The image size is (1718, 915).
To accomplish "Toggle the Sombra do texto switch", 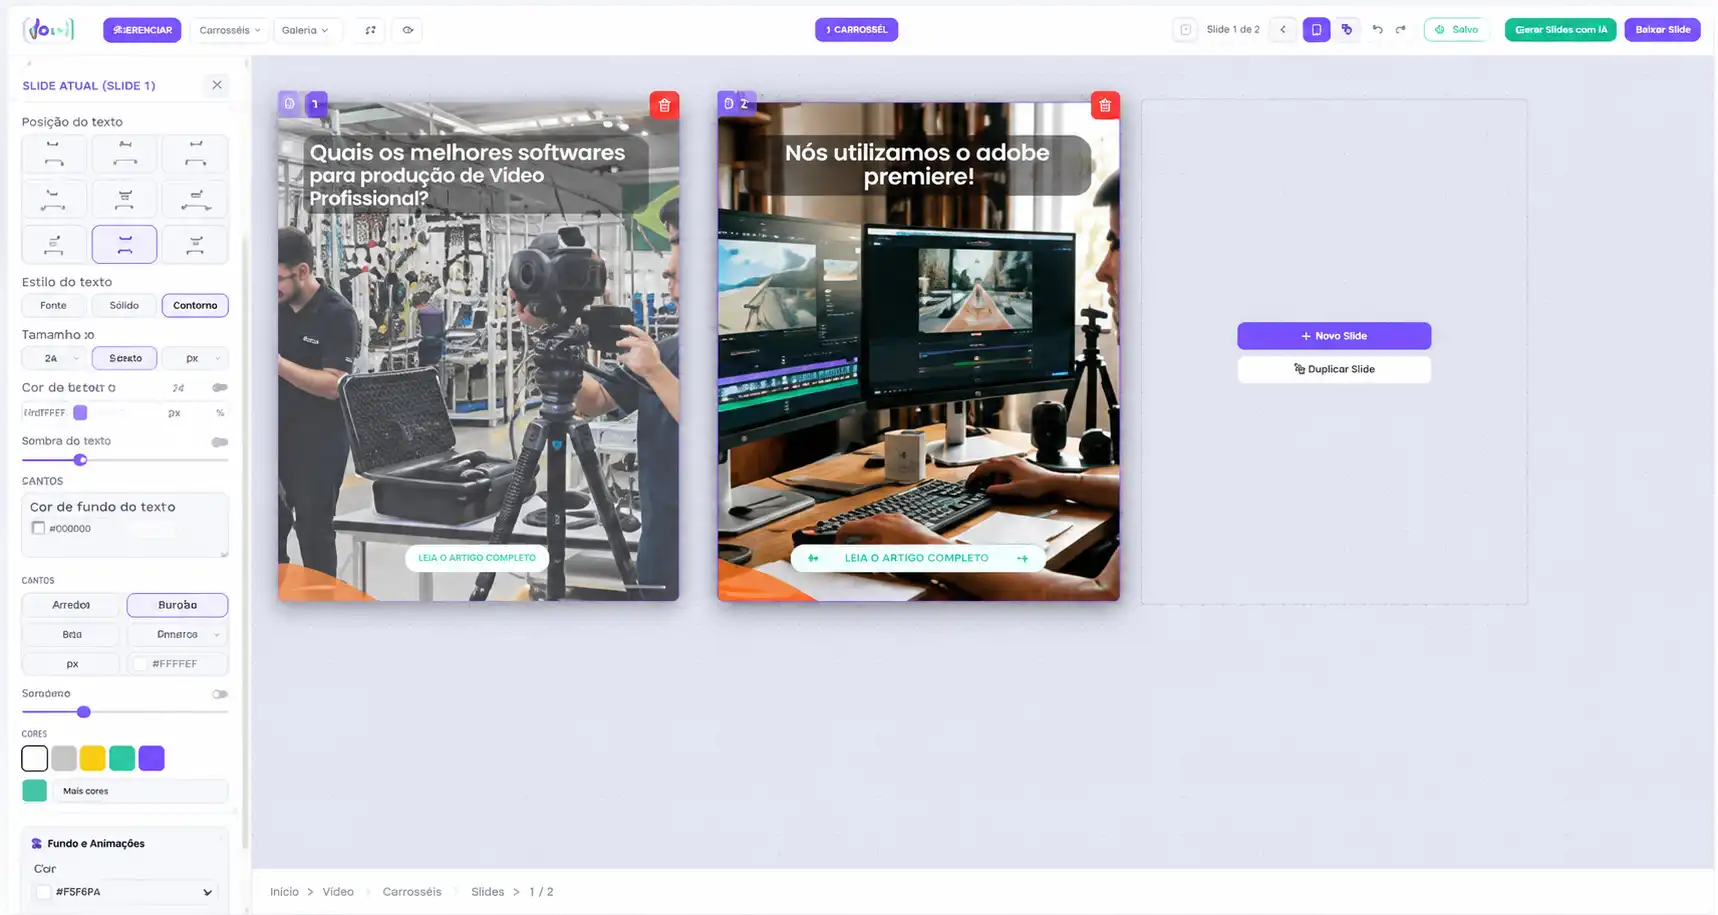I will [220, 441].
